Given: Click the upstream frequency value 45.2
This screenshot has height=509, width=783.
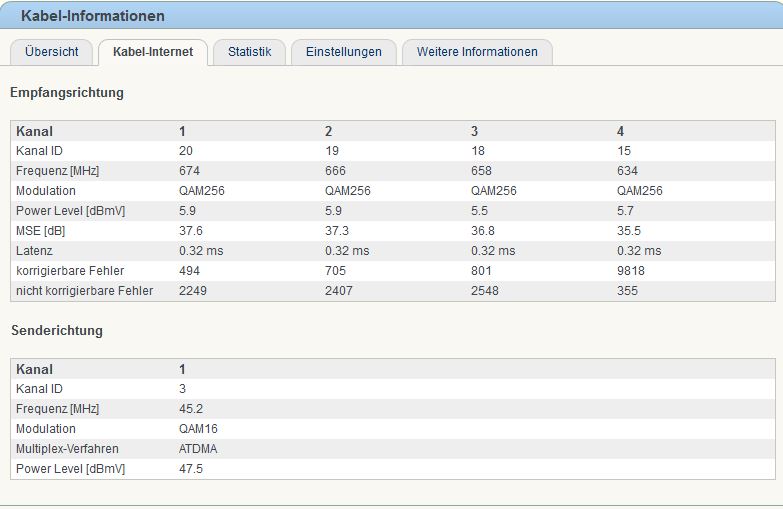Looking at the screenshot, I should (191, 409).
